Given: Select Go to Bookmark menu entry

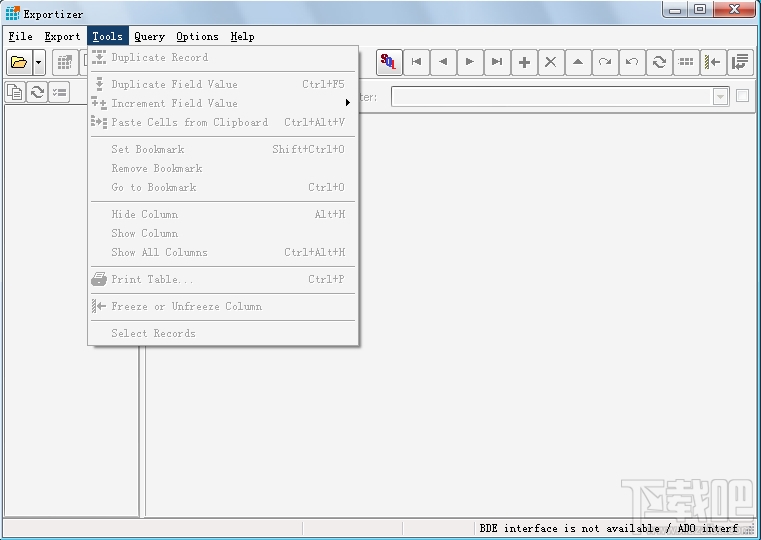Looking at the screenshot, I should click(223, 187).
